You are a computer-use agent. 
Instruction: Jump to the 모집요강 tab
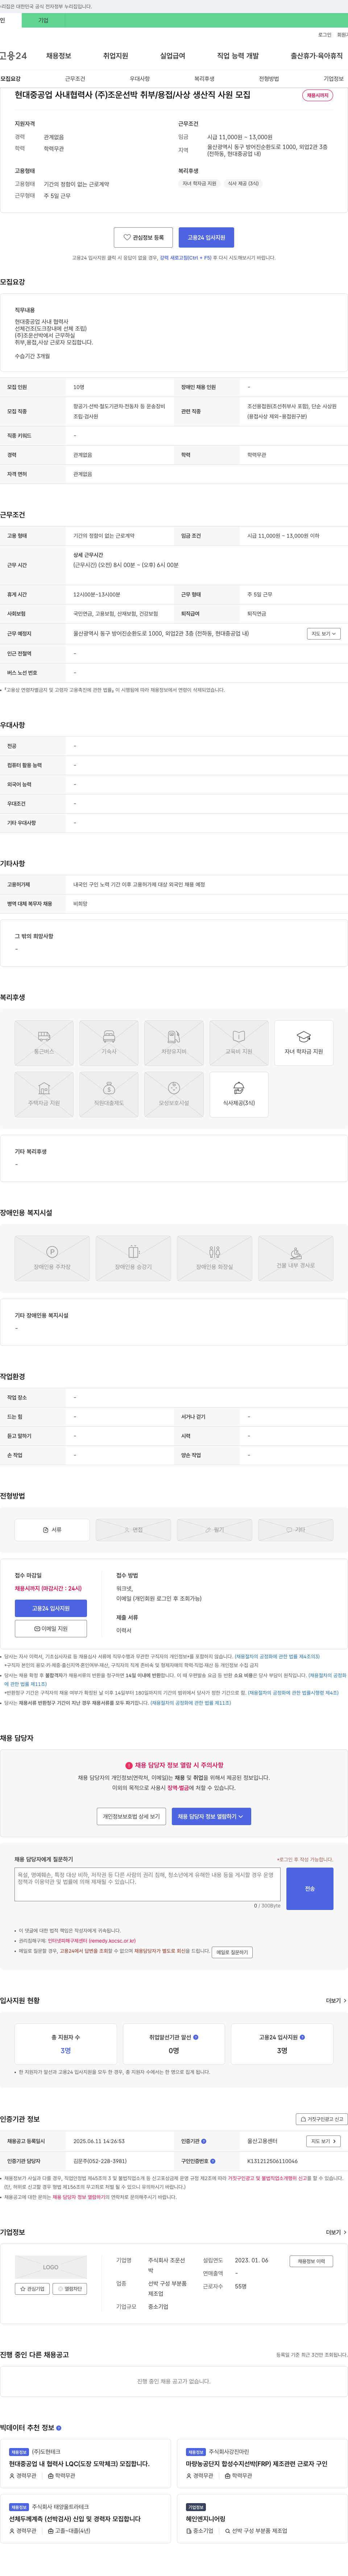click(11, 79)
